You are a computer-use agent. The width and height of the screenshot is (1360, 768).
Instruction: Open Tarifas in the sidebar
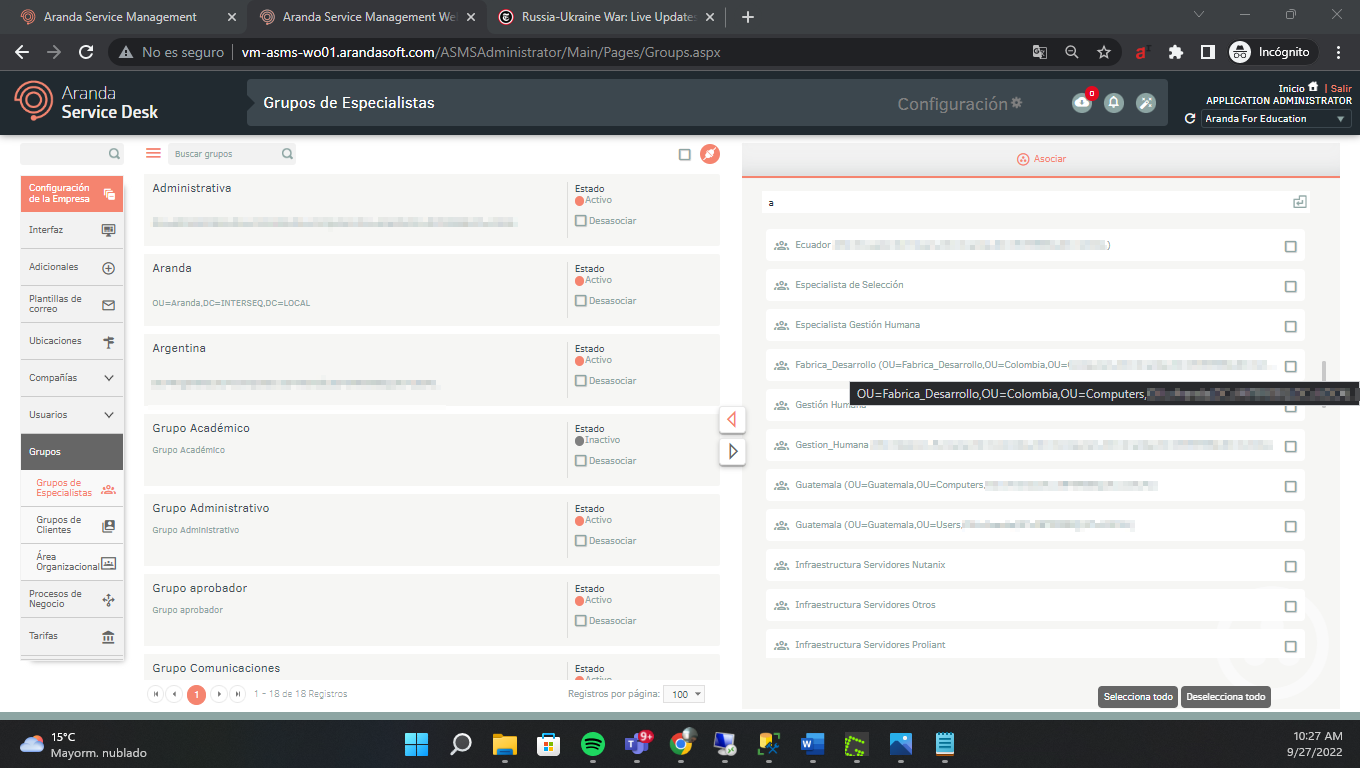pos(72,636)
